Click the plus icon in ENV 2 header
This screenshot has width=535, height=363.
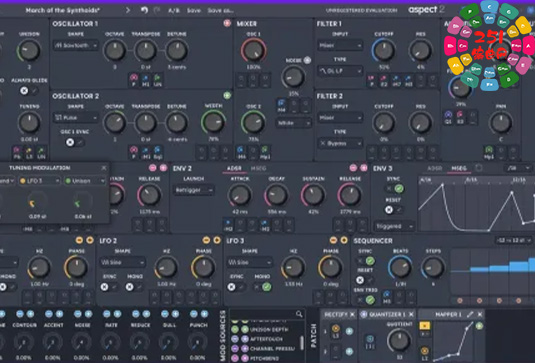364,168
